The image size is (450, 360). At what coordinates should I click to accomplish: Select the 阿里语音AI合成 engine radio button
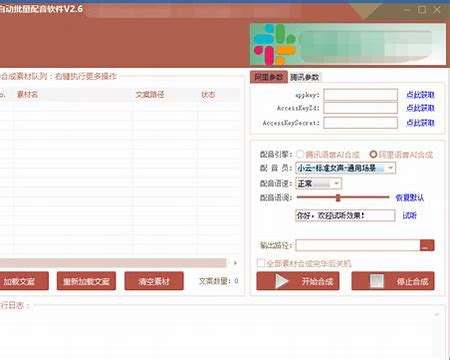tap(373, 154)
